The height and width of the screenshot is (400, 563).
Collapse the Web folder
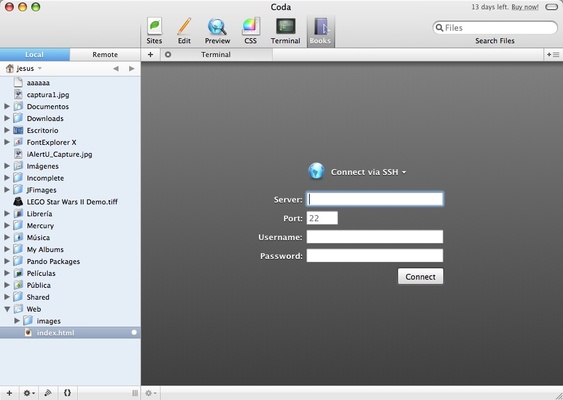click(7, 309)
